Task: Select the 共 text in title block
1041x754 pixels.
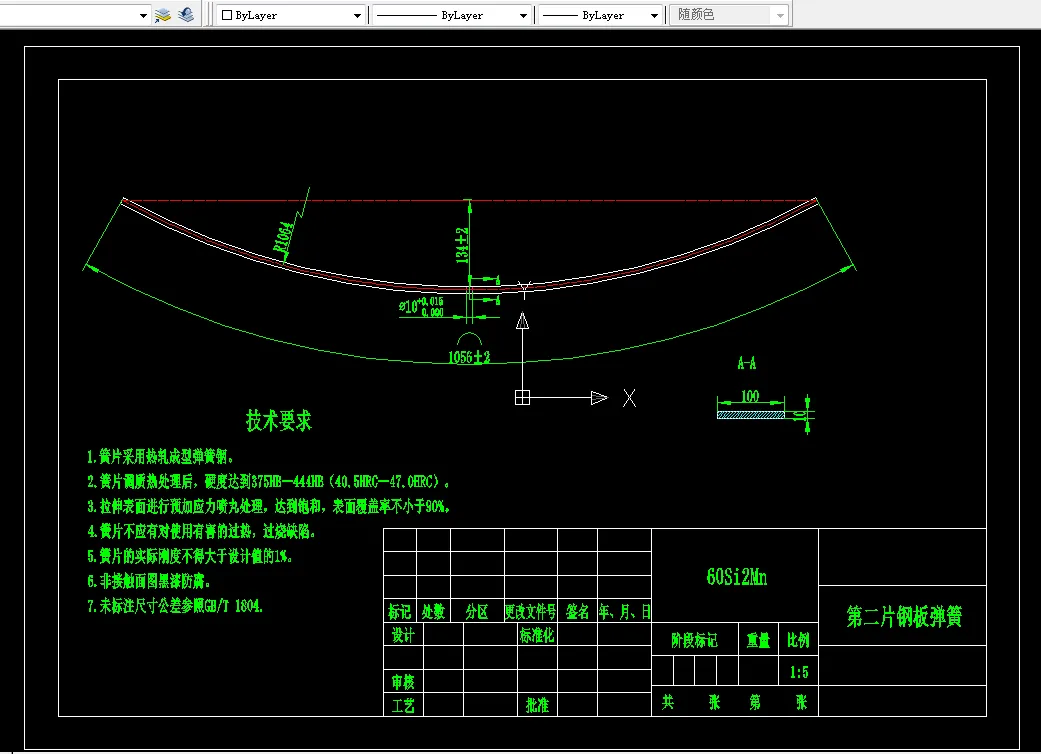Action: [668, 702]
